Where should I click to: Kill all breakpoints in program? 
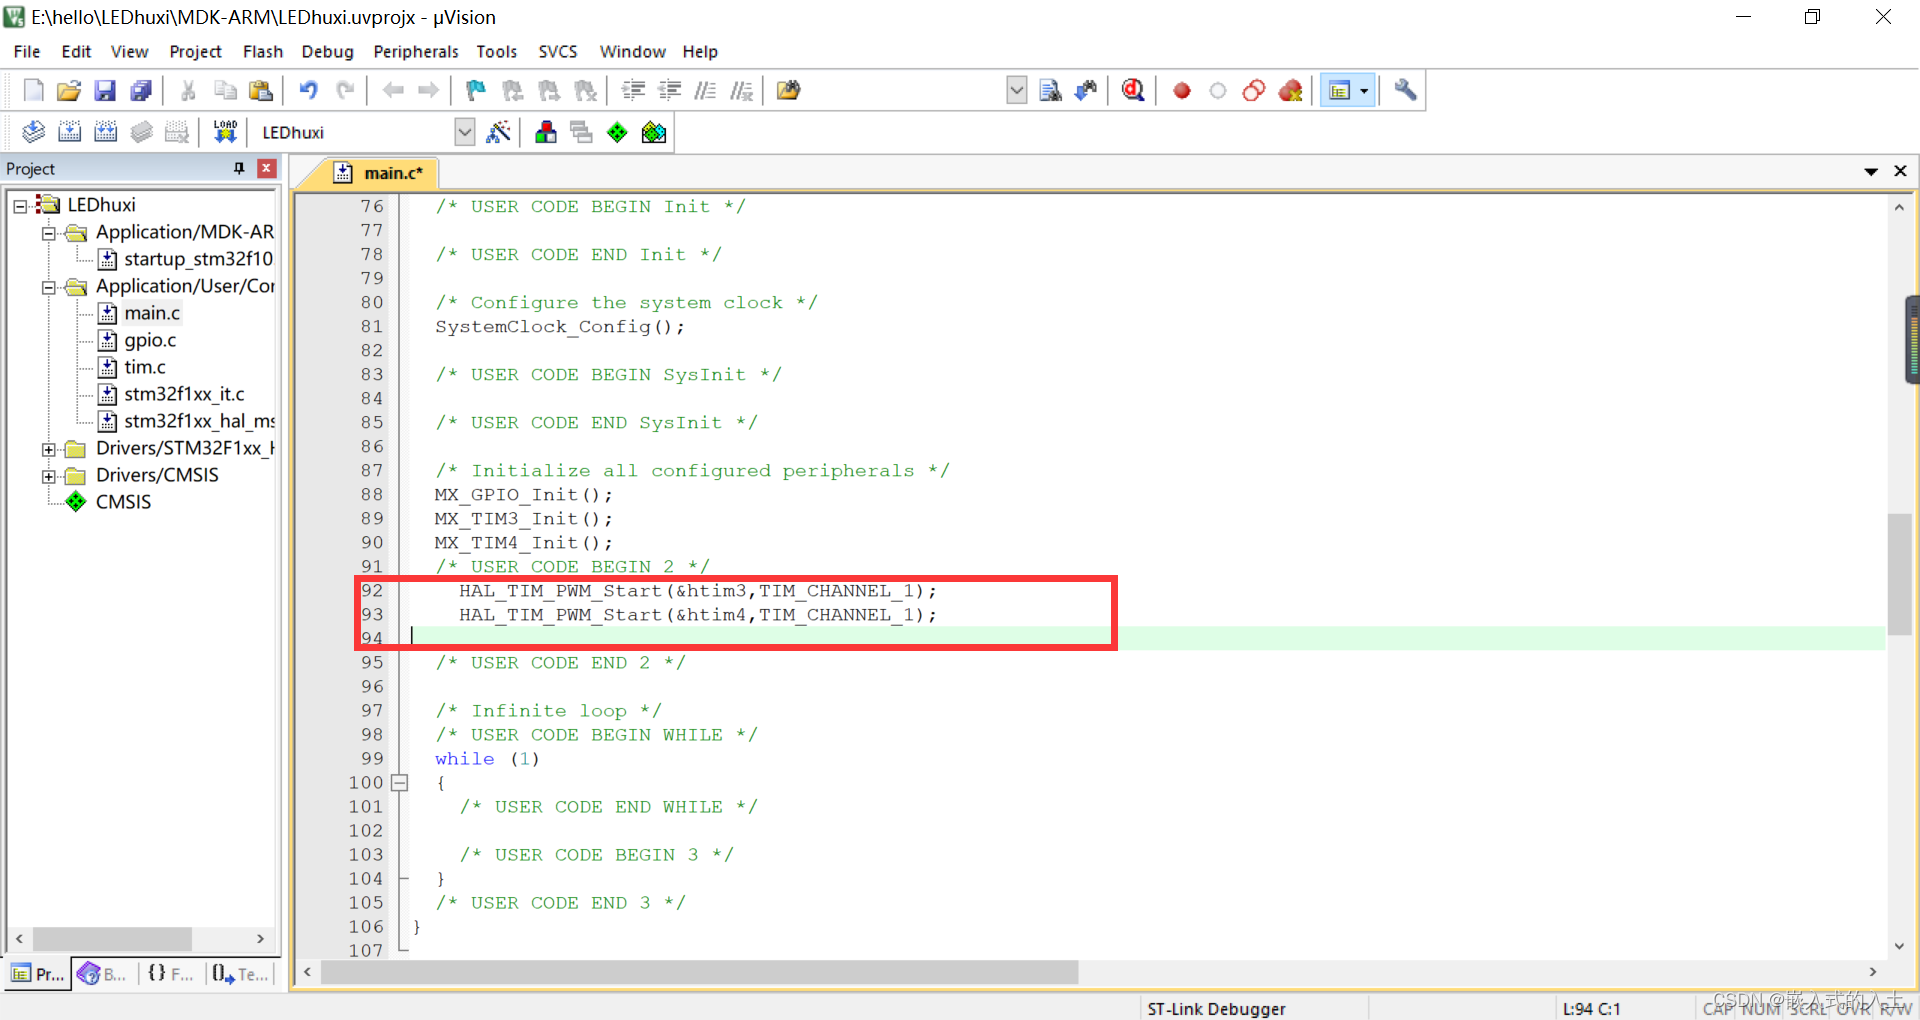pos(1291,90)
